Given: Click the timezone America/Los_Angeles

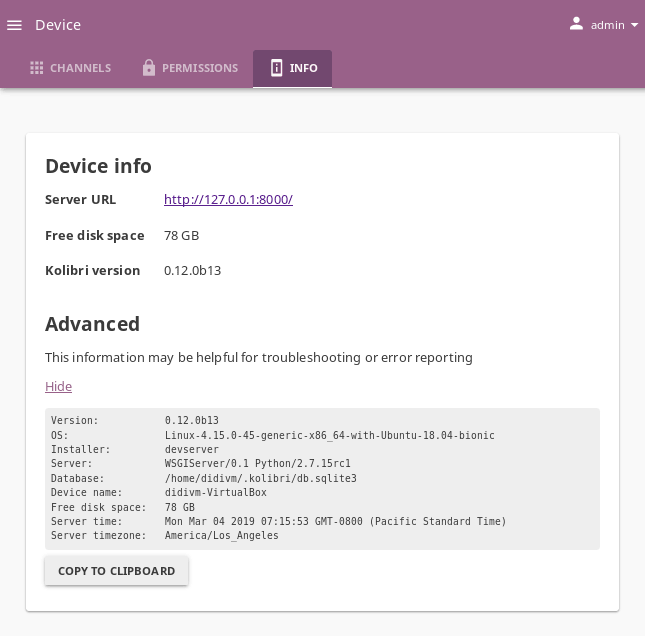Looking at the screenshot, I should [x=221, y=536].
